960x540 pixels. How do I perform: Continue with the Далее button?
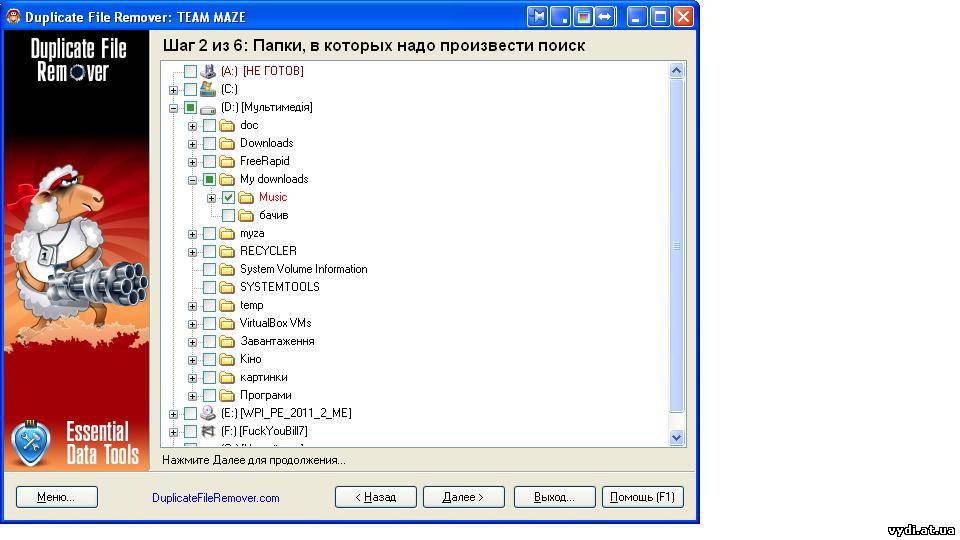tap(463, 497)
